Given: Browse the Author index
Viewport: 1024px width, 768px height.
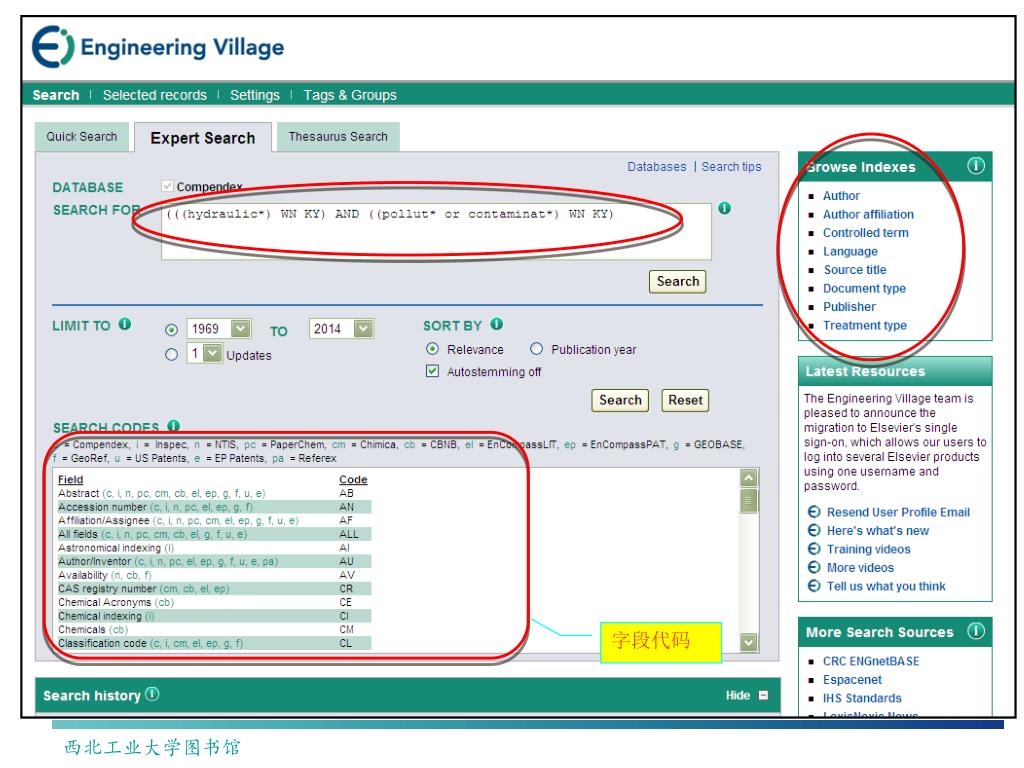Looking at the screenshot, I should [841, 195].
